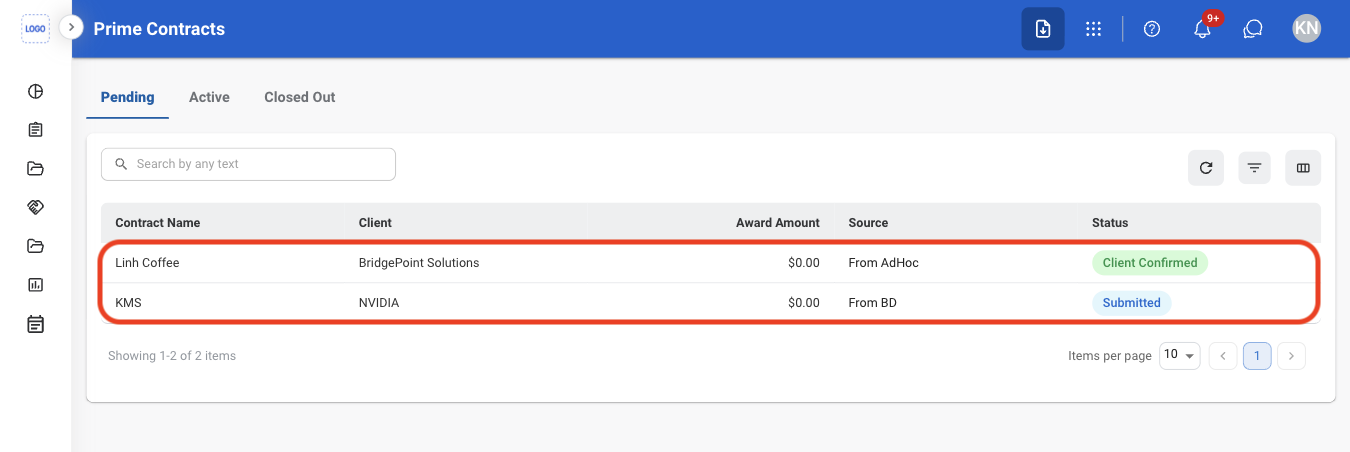Open the chat messages icon
The image size is (1350, 452).
(x=1253, y=29)
